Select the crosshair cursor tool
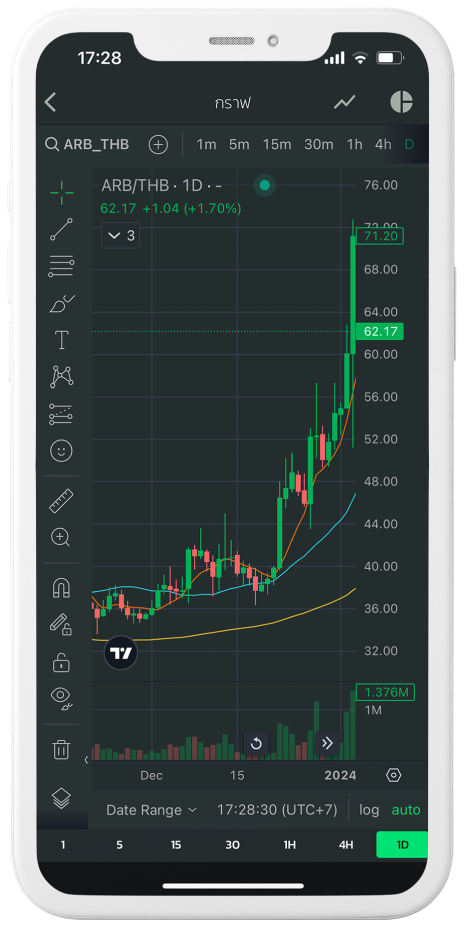 (x=61, y=192)
